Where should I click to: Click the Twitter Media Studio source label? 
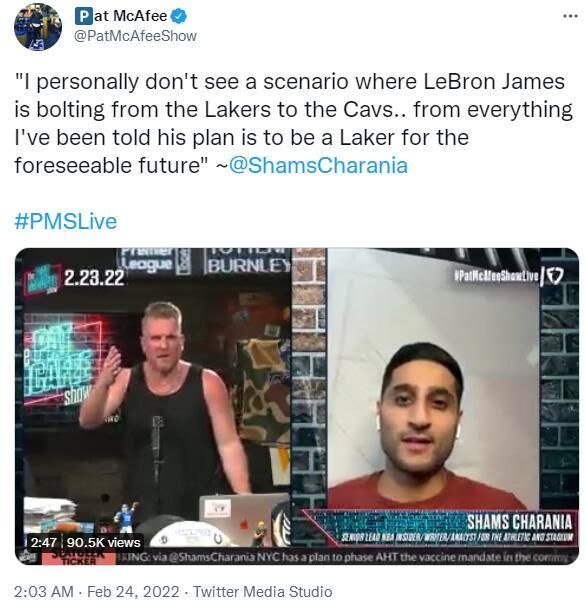point(263,592)
